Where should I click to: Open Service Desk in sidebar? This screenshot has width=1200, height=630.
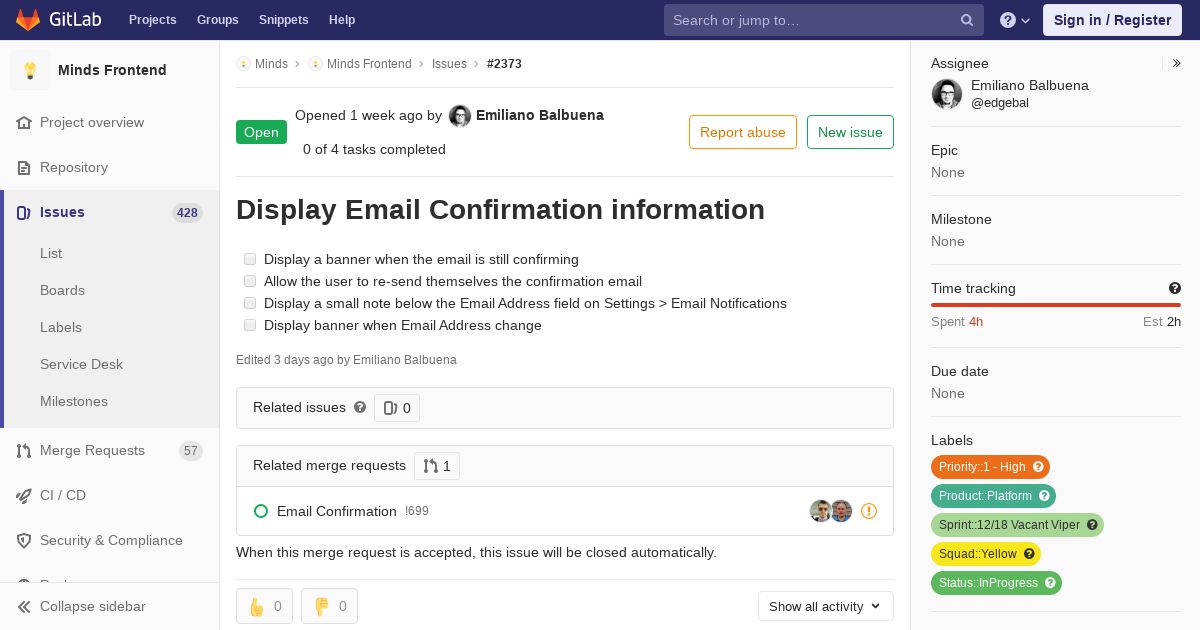click(x=81, y=364)
